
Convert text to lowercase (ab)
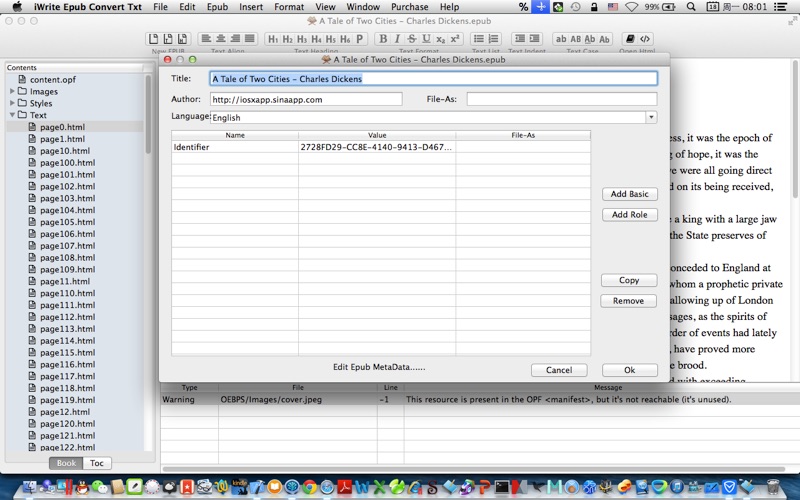click(x=561, y=39)
